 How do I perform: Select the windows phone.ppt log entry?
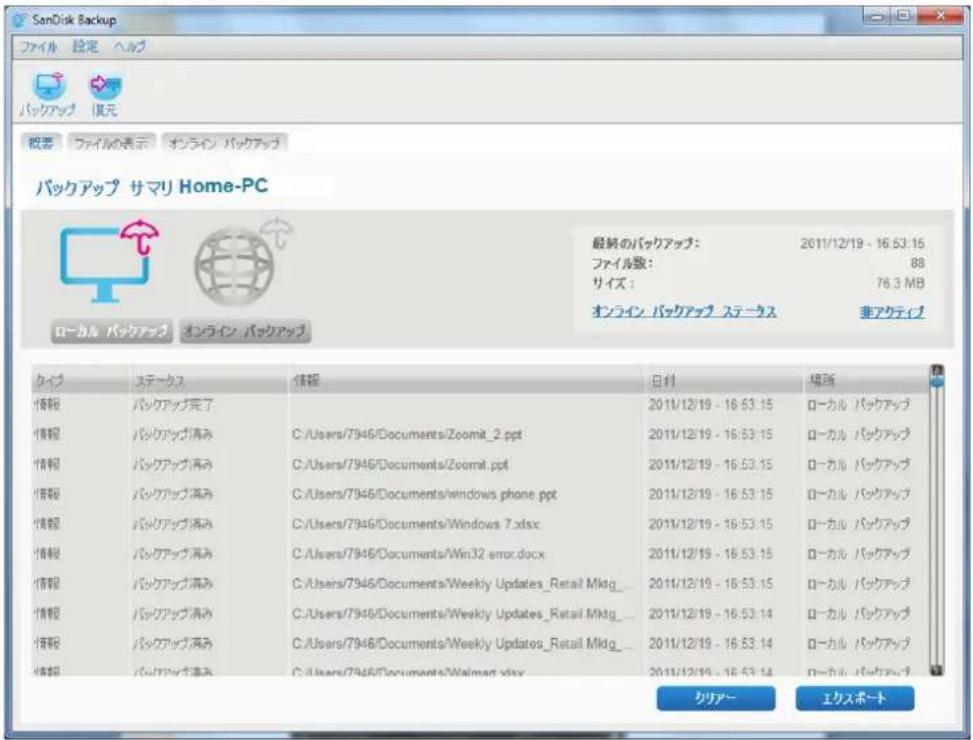point(481,494)
